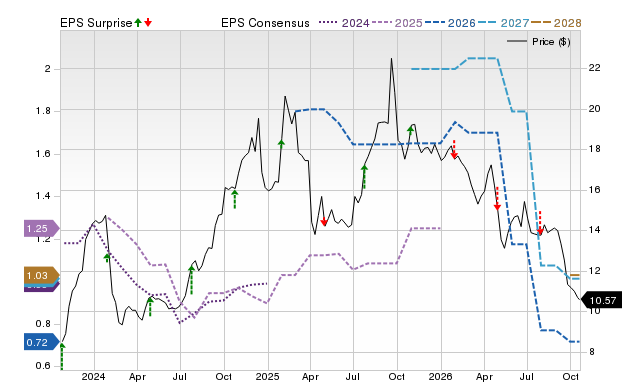This screenshot has width=640, height=382.
Task: Click the Oct label just before 2026
Action: tap(397, 376)
